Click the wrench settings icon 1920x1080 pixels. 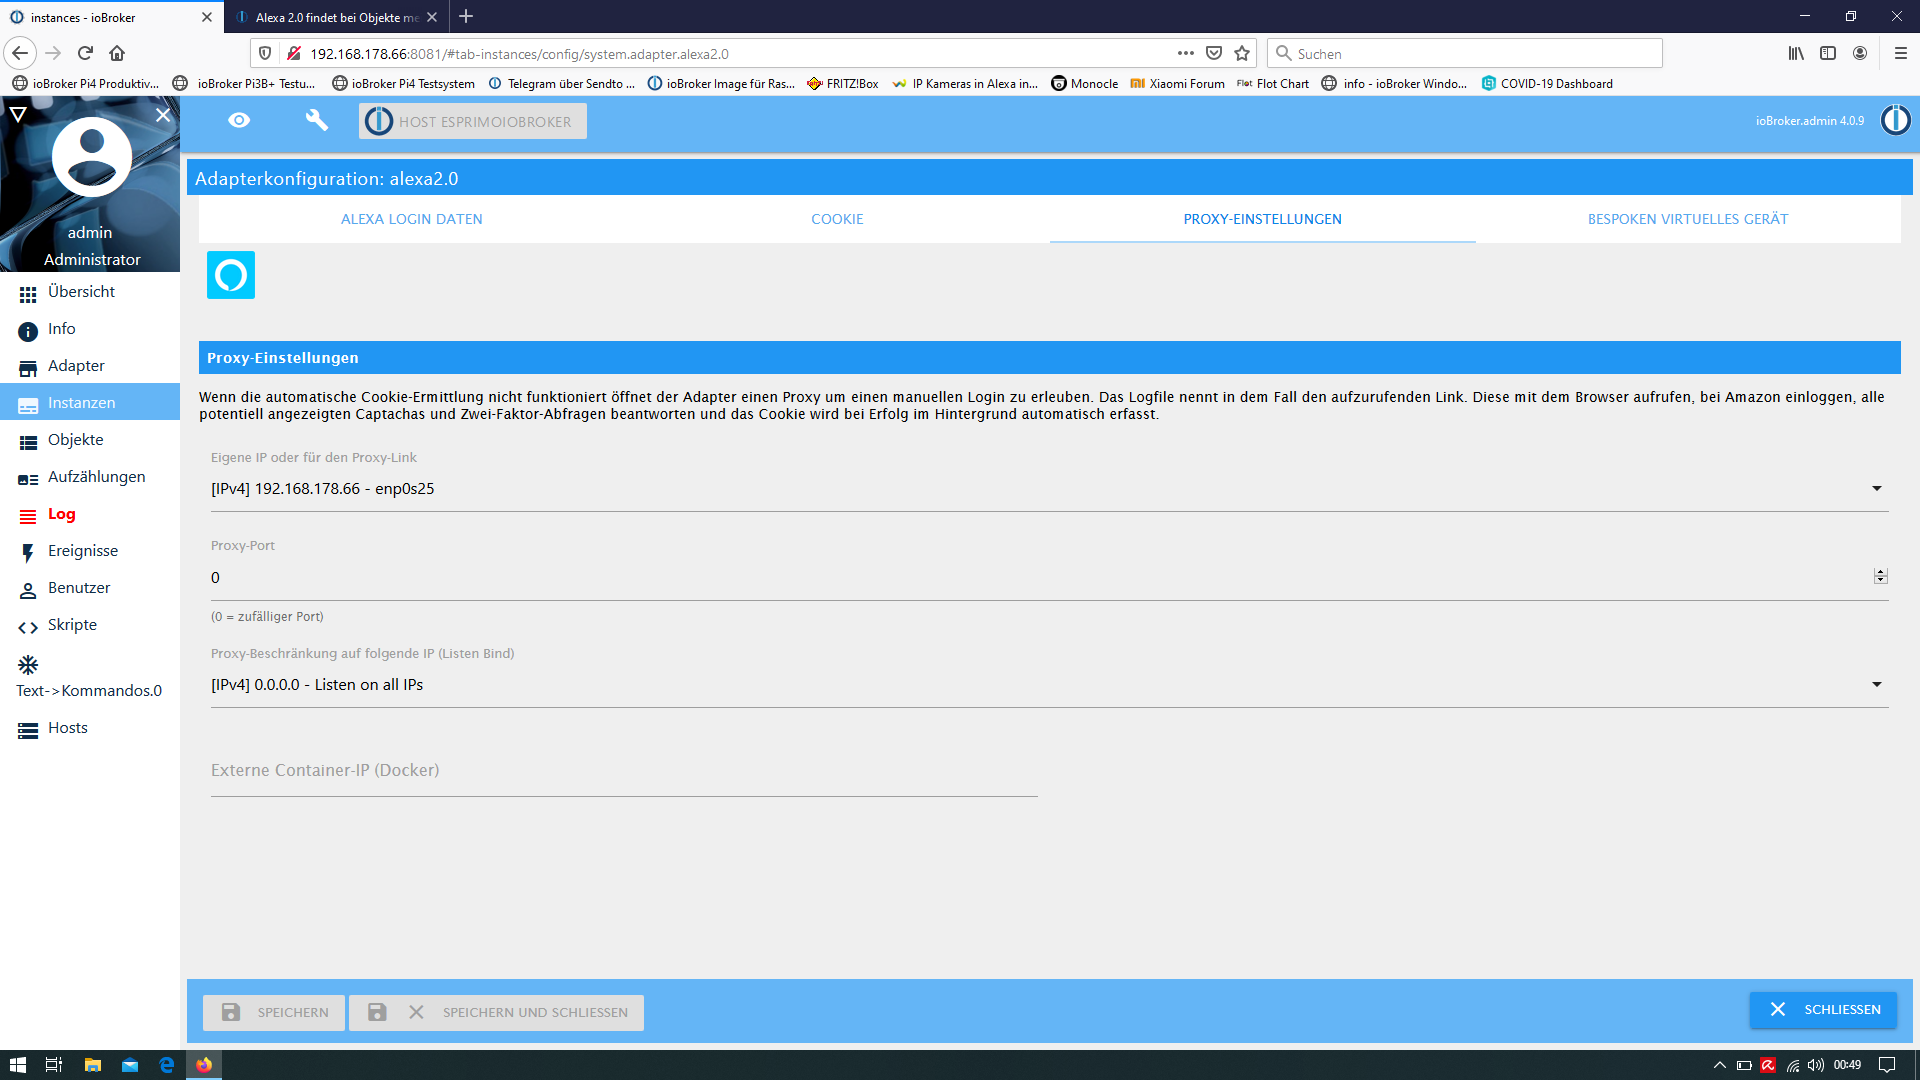[x=316, y=121]
